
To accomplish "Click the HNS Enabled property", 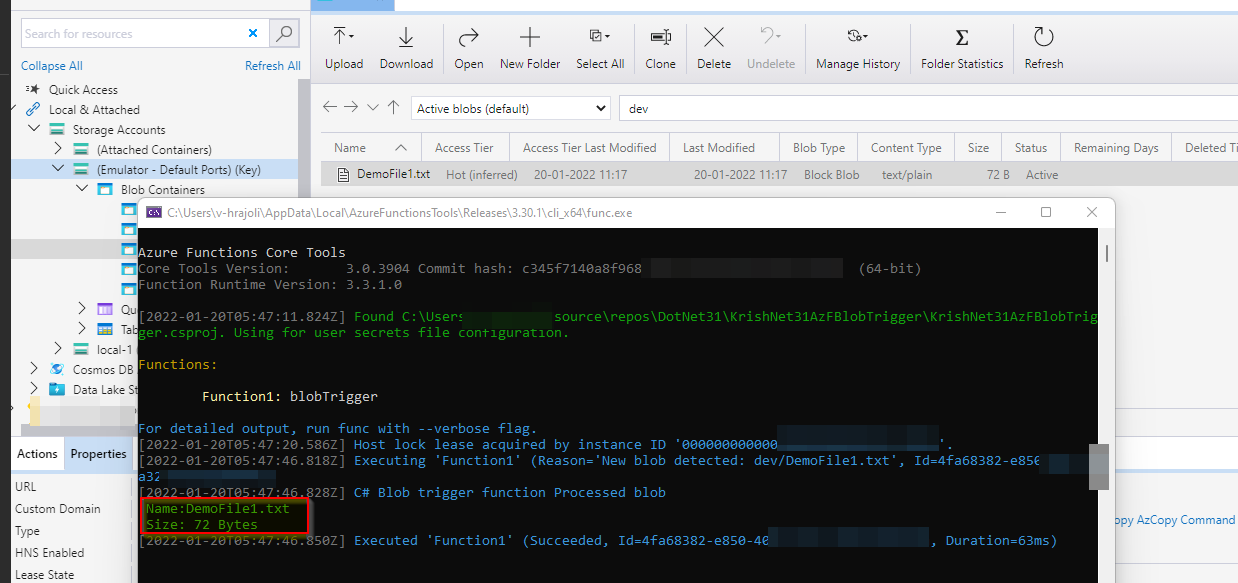I will click(x=71, y=553).
